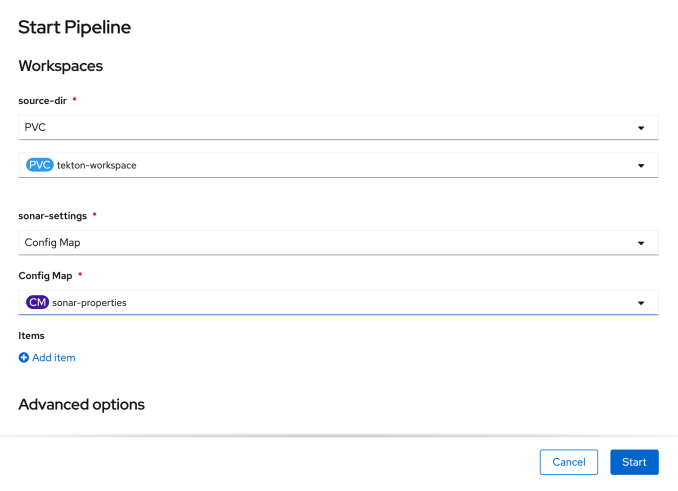Click the blue PVC badge icon
The width and height of the screenshot is (678, 491).
coord(40,165)
